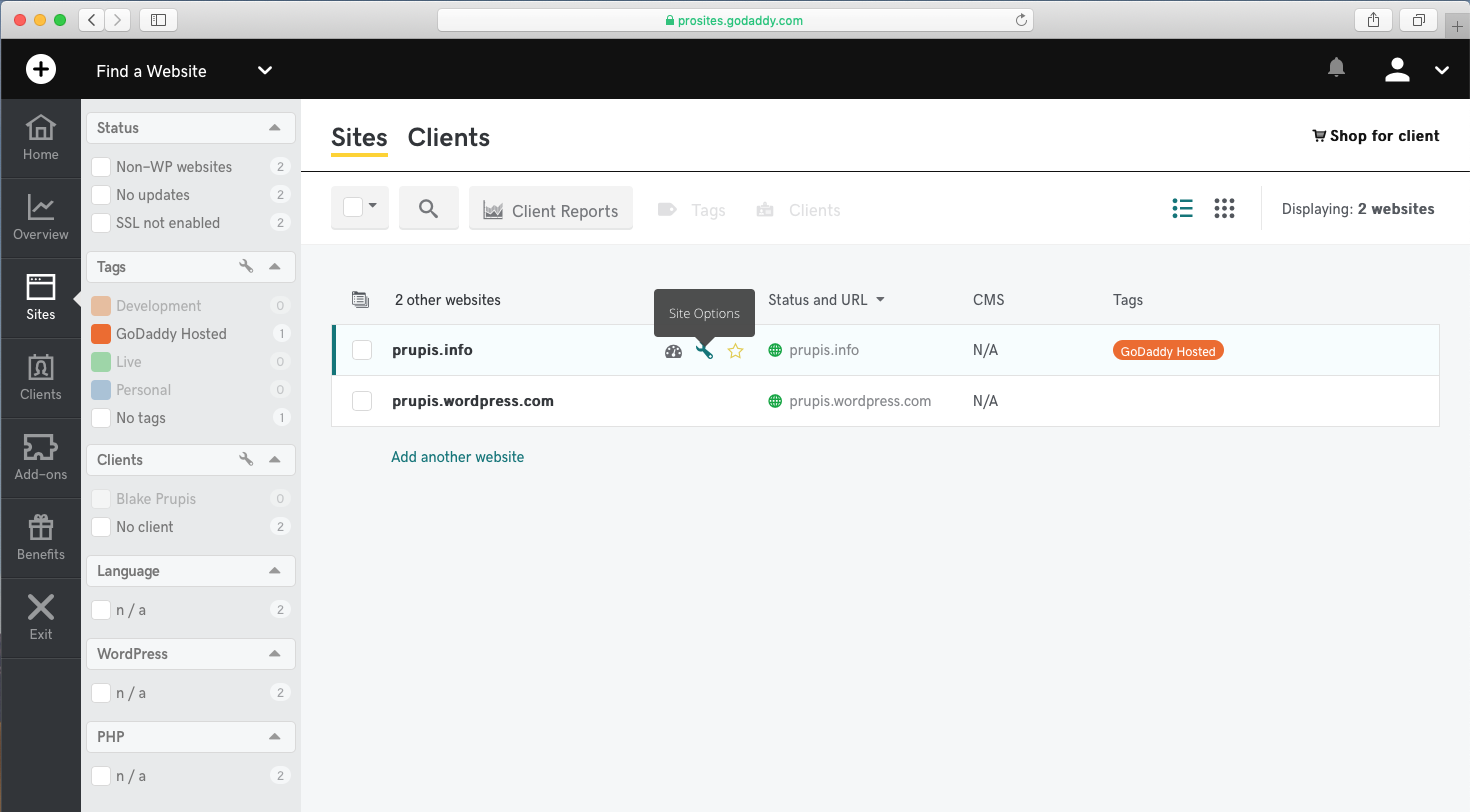Open the dashboard gauge icon for prupis.info

click(x=673, y=351)
